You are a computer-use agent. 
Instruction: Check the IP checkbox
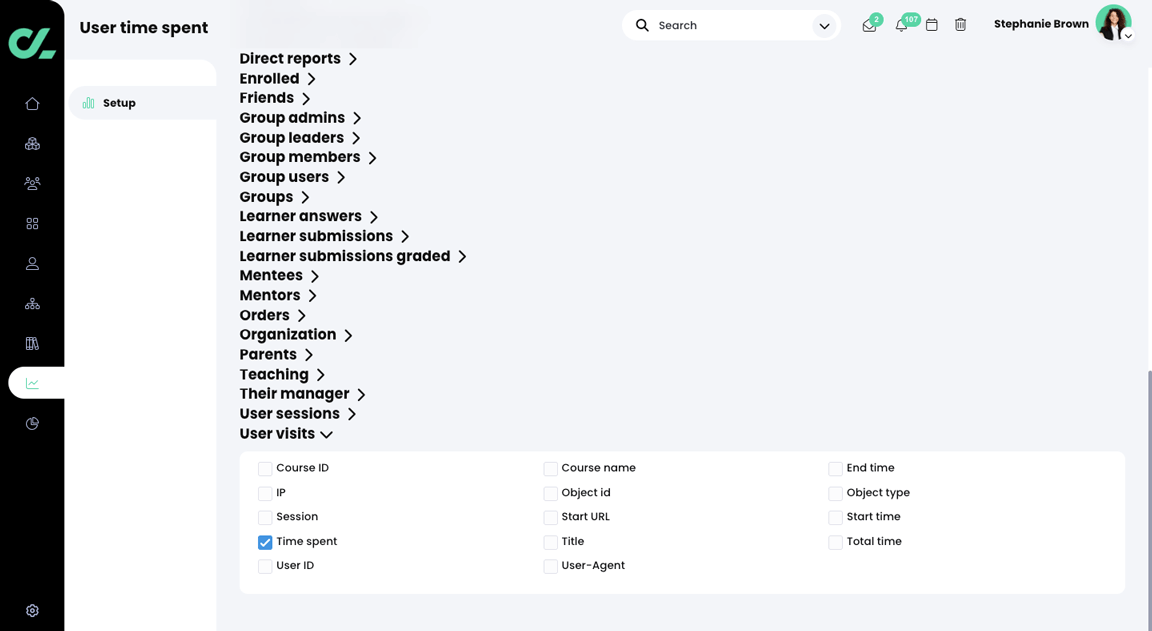click(265, 493)
